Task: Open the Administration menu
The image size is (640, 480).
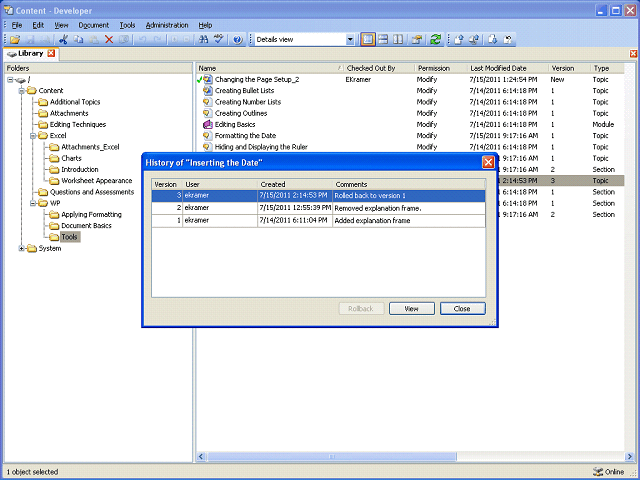Action: click(x=167, y=25)
